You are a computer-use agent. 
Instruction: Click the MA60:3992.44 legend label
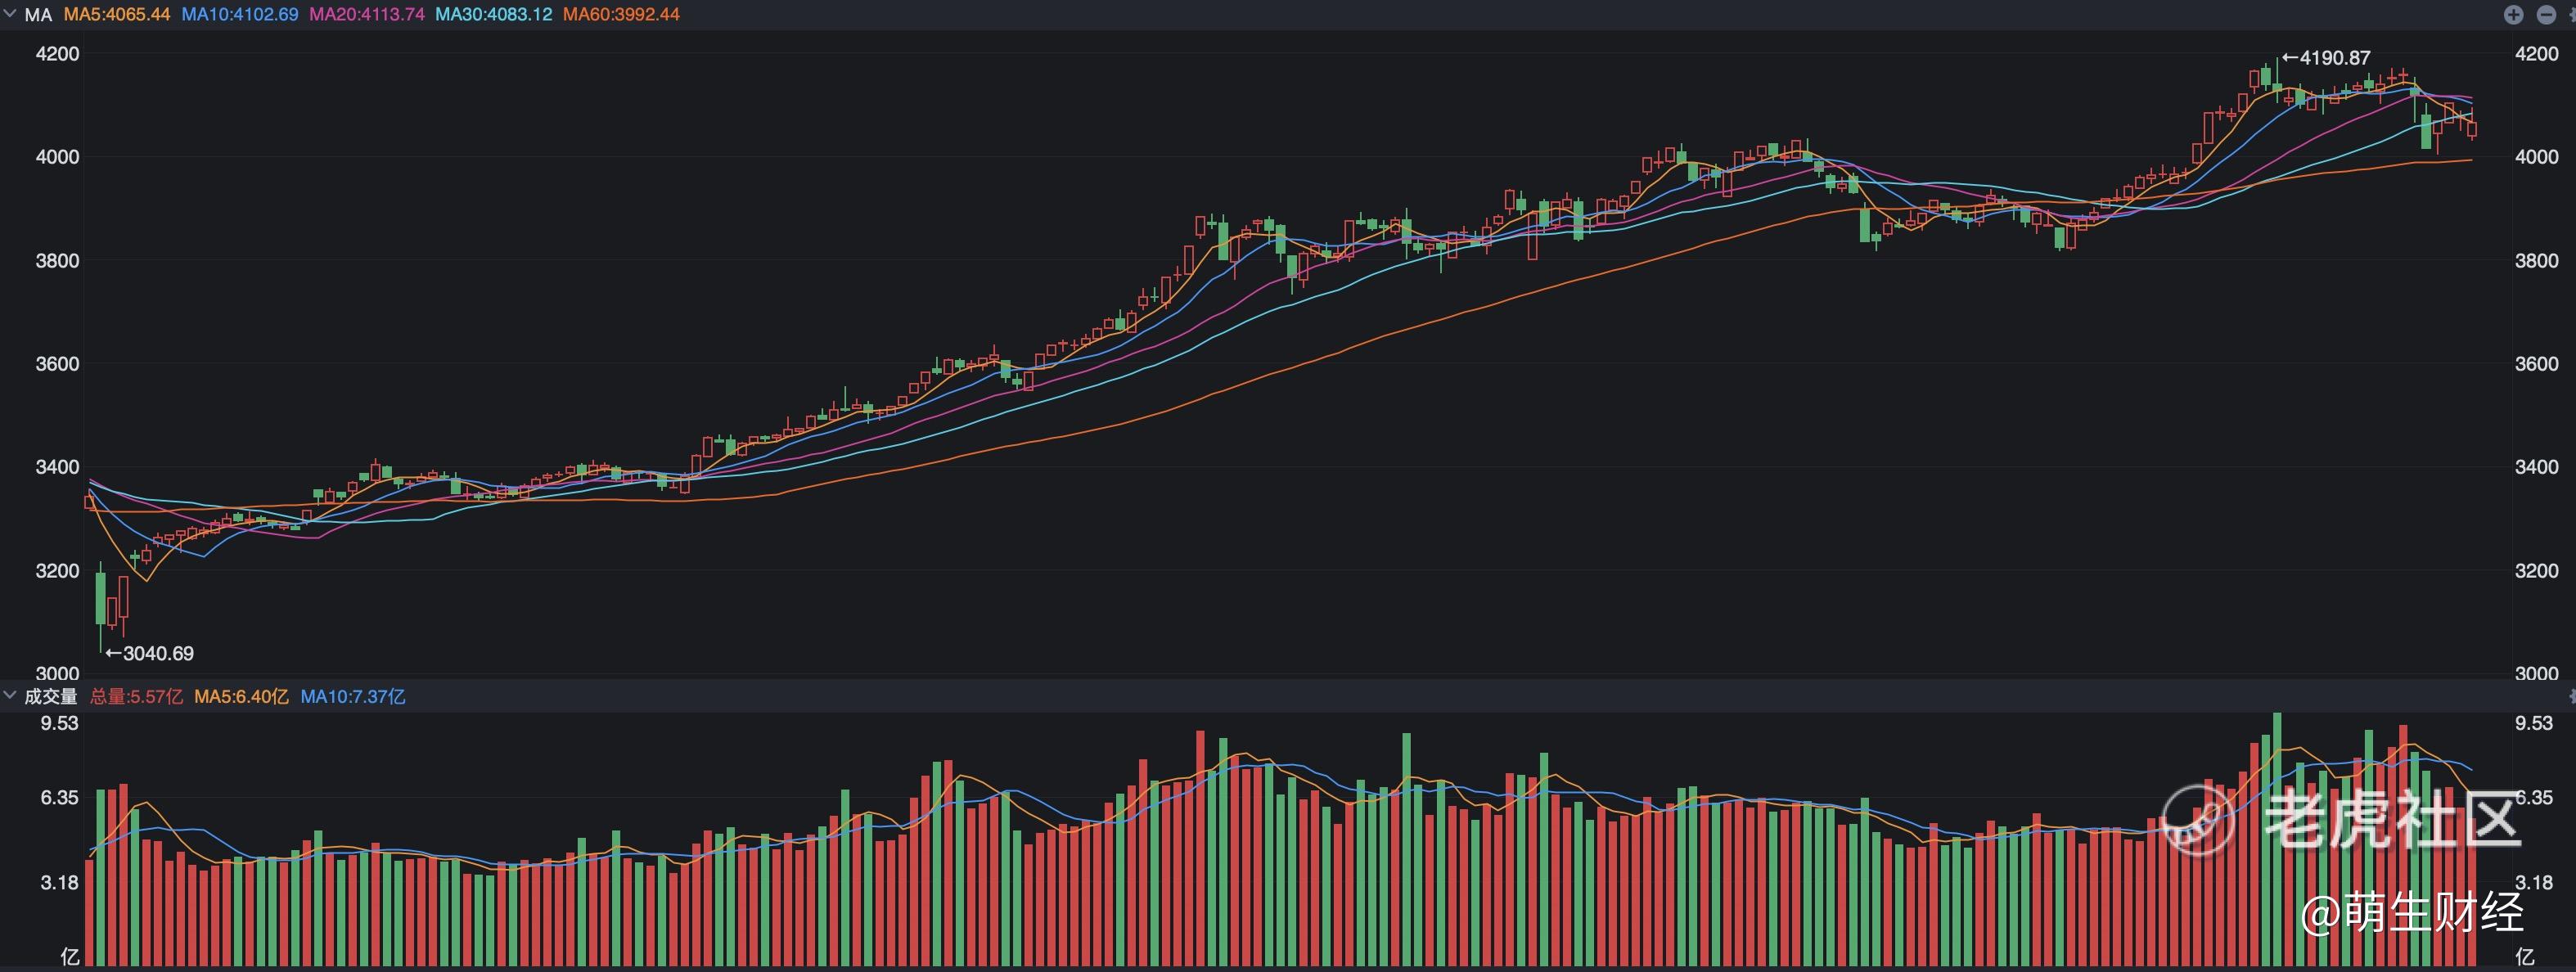[x=621, y=15]
